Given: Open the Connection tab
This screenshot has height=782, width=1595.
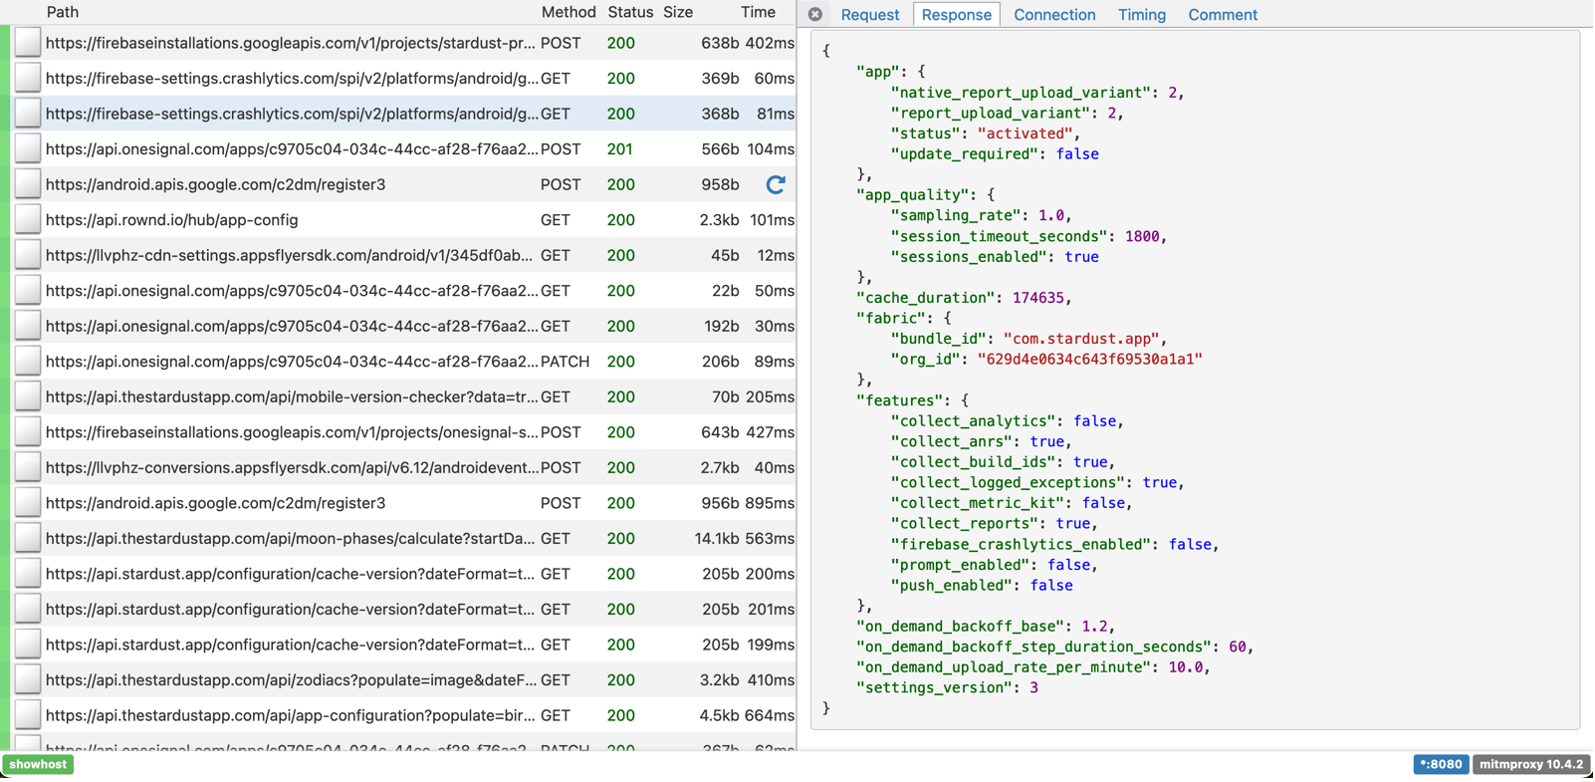Looking at the screenshot, I should coord(1054,15).
